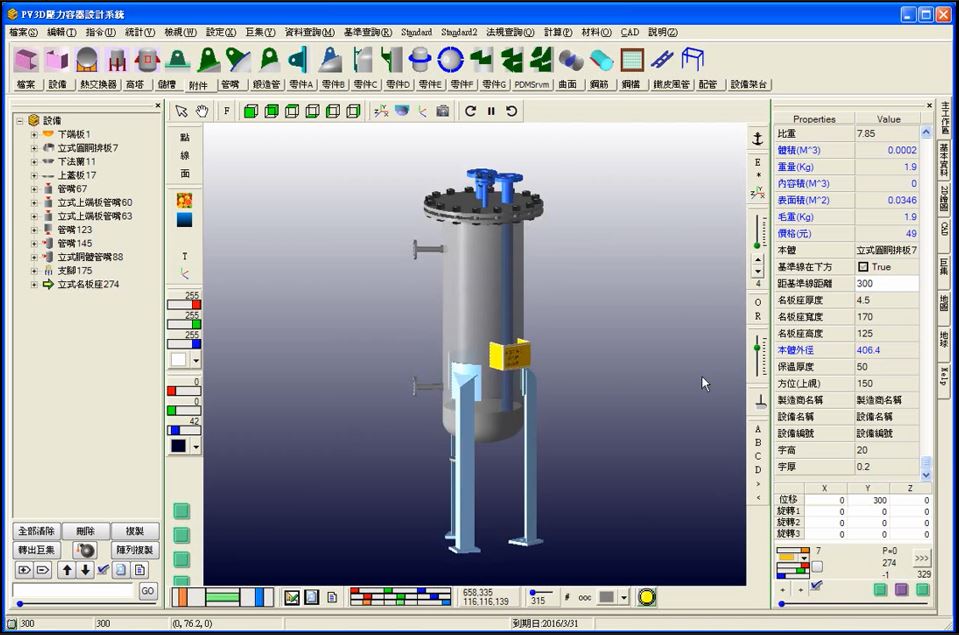This screenshot has width=959, height=635.
Task: Move selected item up with arrow
Action: (x=67, y=570)
